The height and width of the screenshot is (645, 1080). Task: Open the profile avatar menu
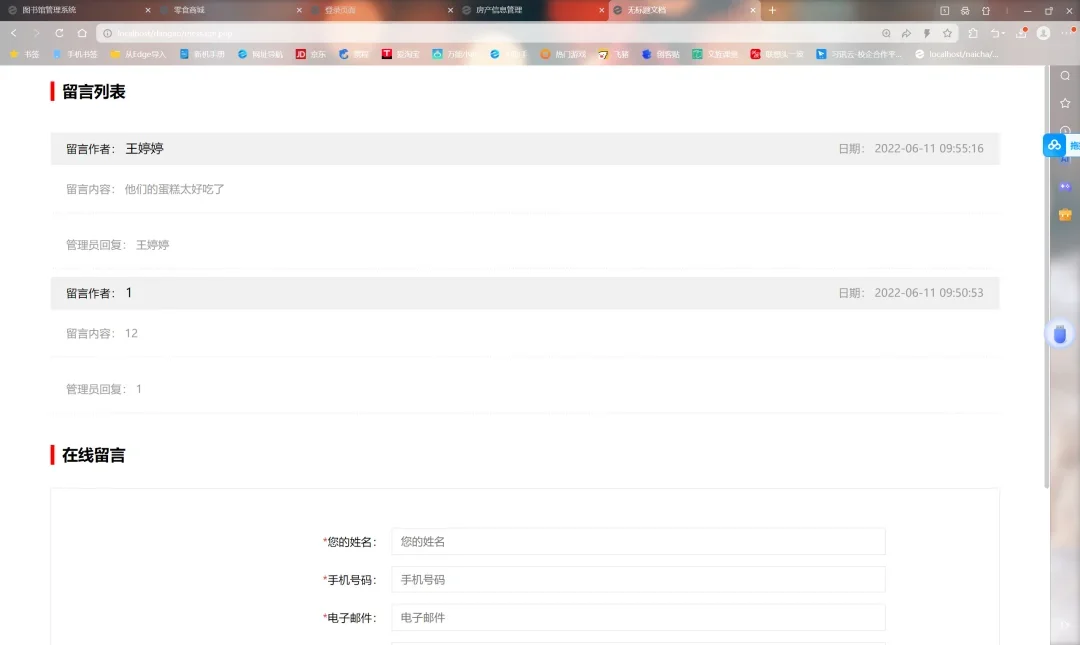pos(1044,33)
